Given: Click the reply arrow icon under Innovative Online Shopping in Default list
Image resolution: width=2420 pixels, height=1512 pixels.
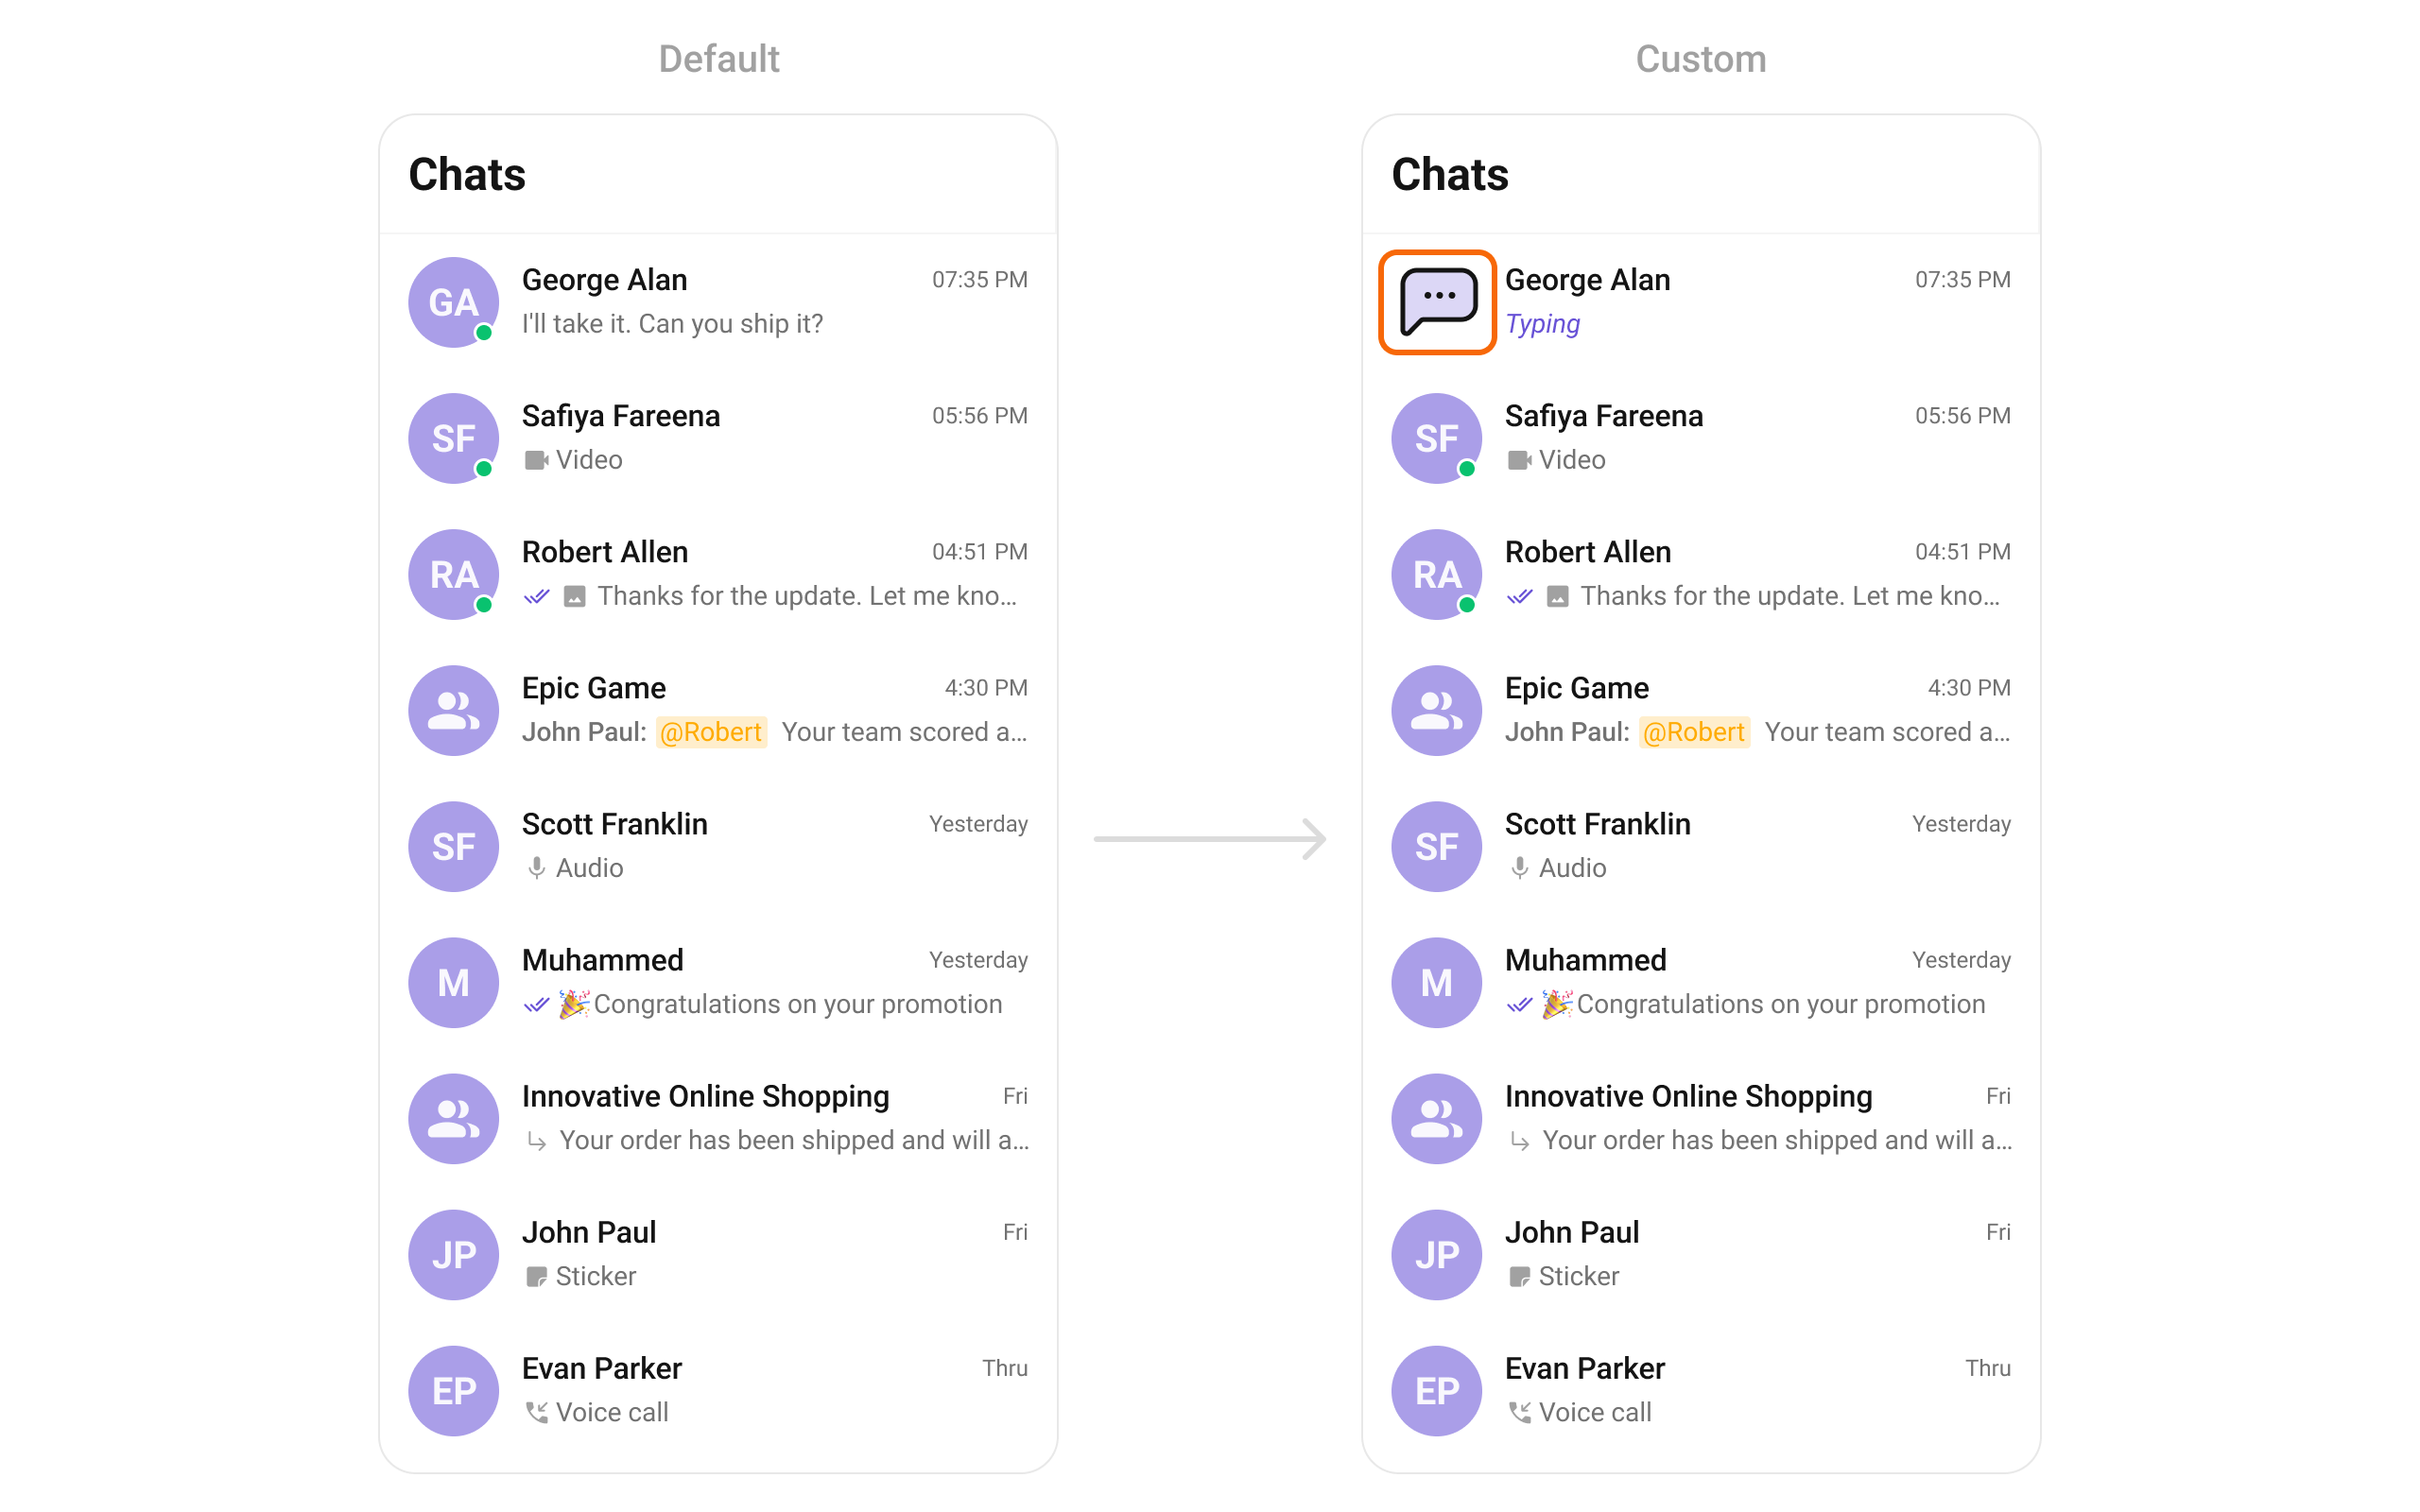Looking at the screenshot, I should click(x=536, y=1140).
